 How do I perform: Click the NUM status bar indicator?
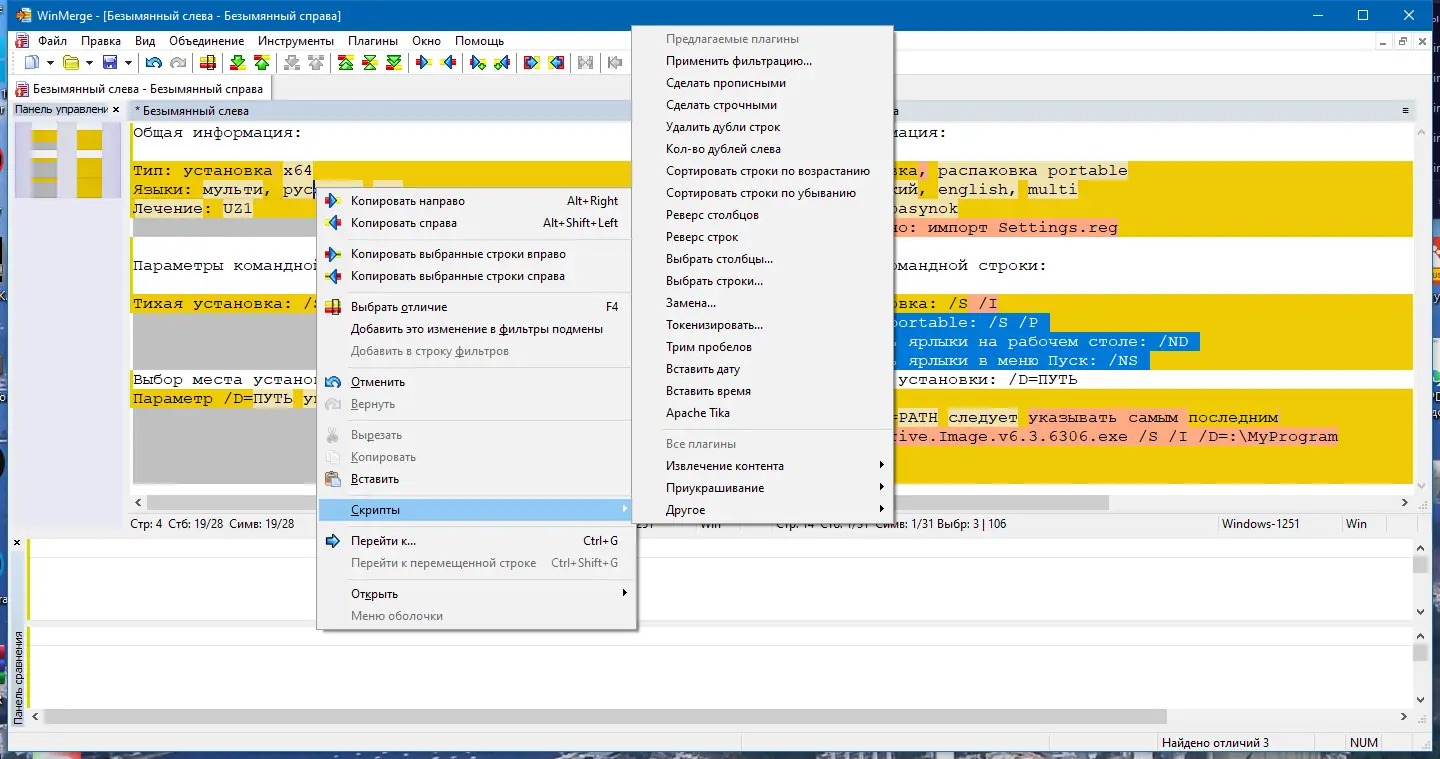(1363, 743)
